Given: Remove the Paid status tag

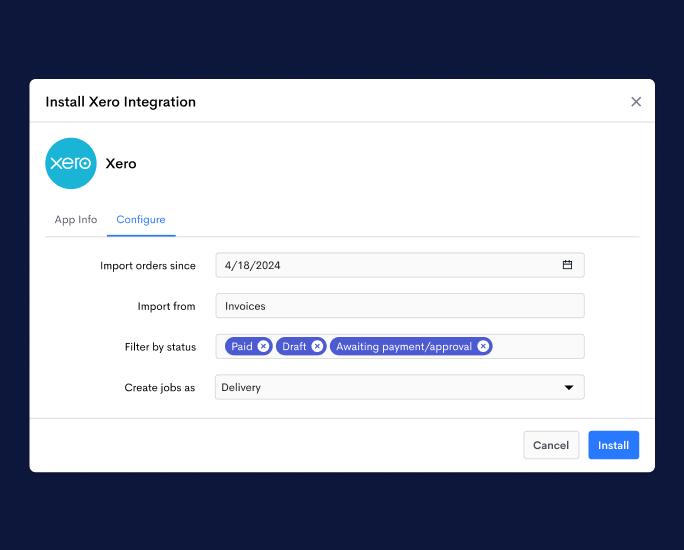Looking at the screenshot, I should point(263,346).
